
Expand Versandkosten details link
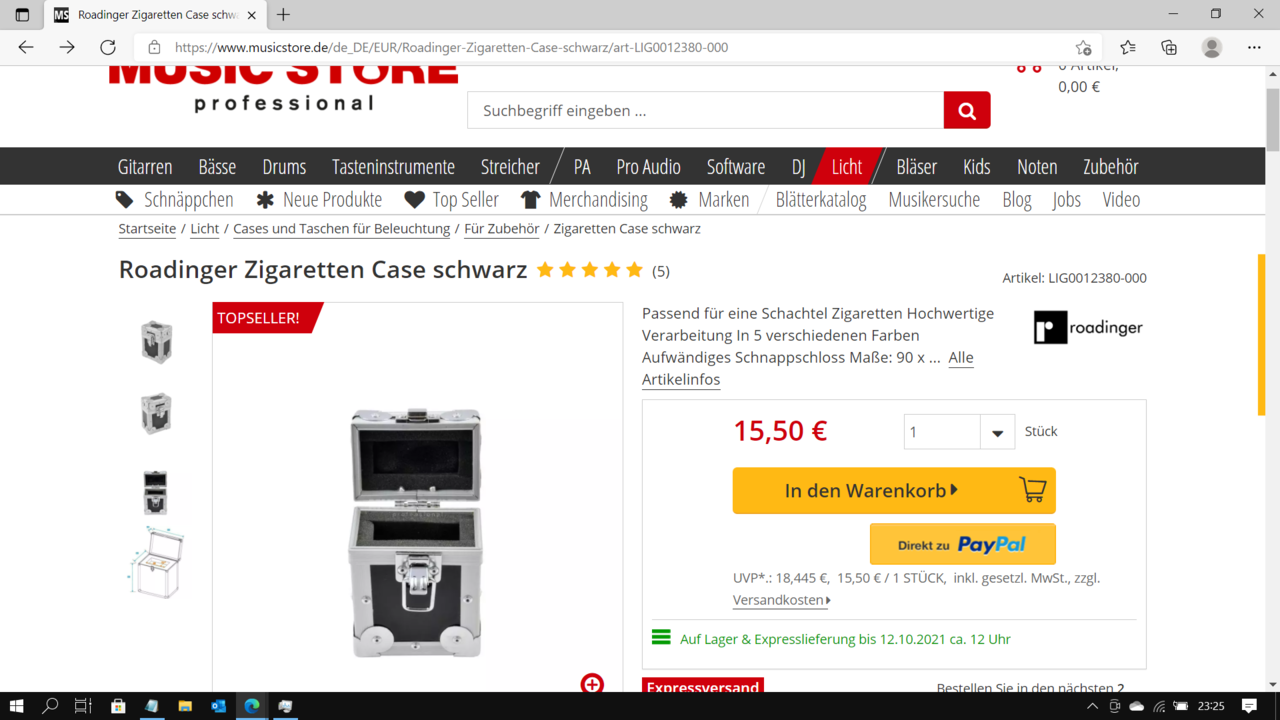point(782,600)
